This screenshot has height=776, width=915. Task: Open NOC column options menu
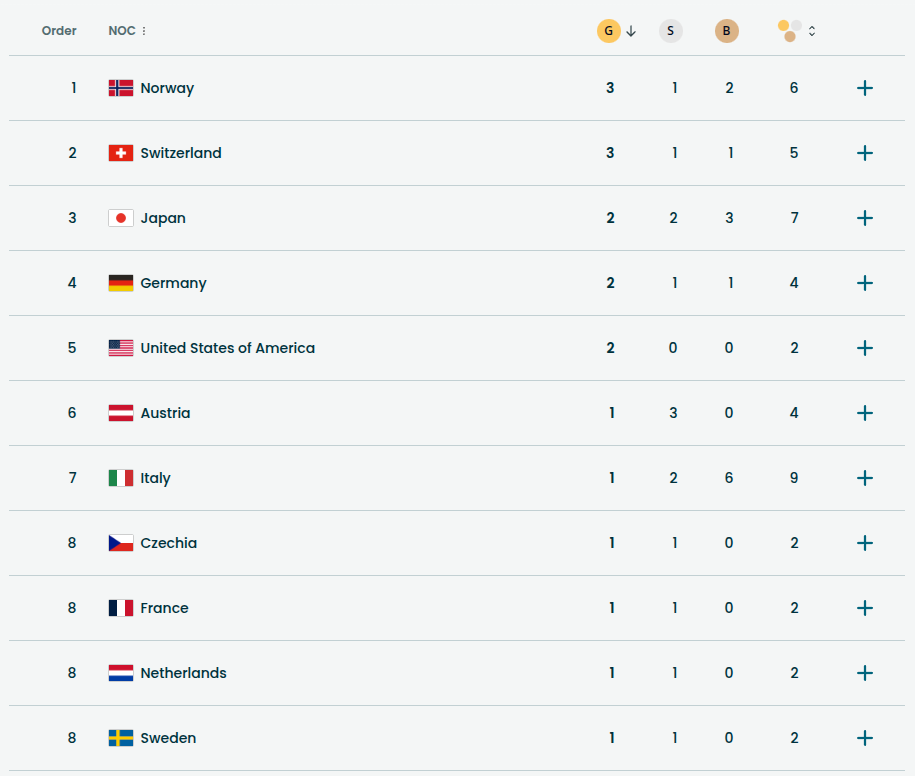point(144,31)
